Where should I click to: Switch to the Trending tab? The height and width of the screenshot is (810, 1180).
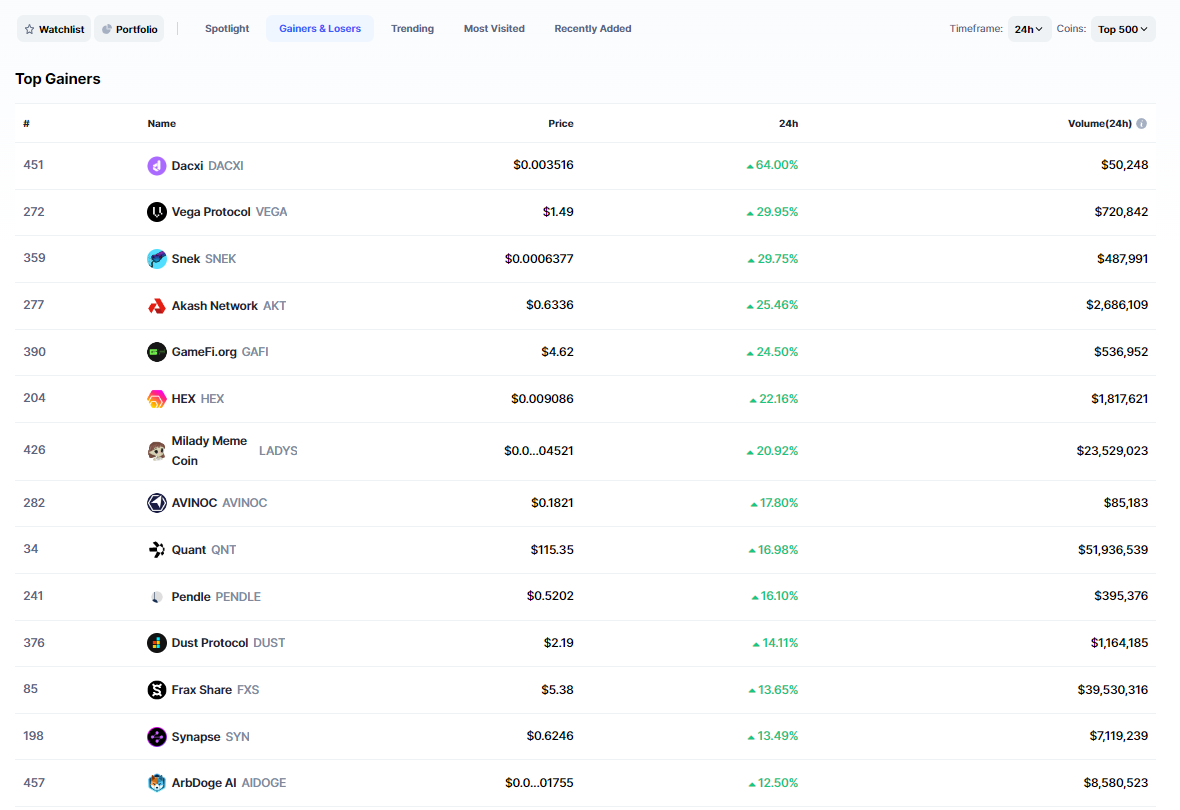point(412,29)
